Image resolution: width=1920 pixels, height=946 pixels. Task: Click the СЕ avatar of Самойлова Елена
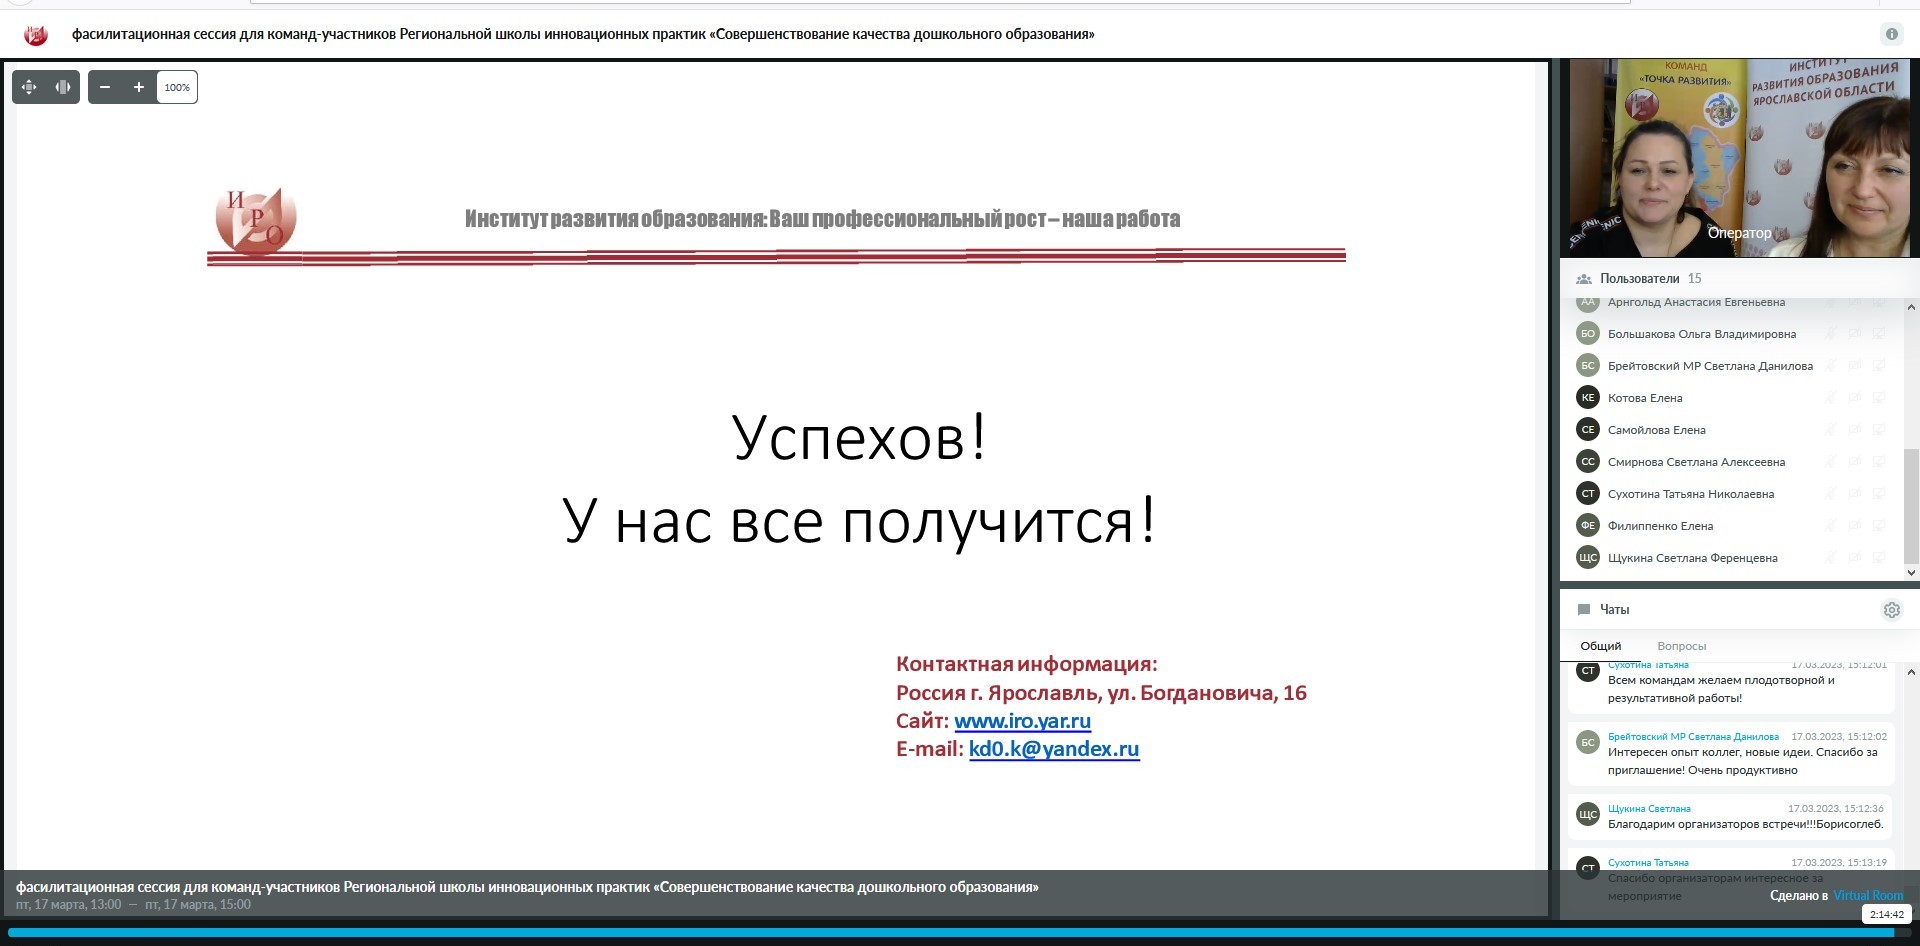[x=1588, y=429]
